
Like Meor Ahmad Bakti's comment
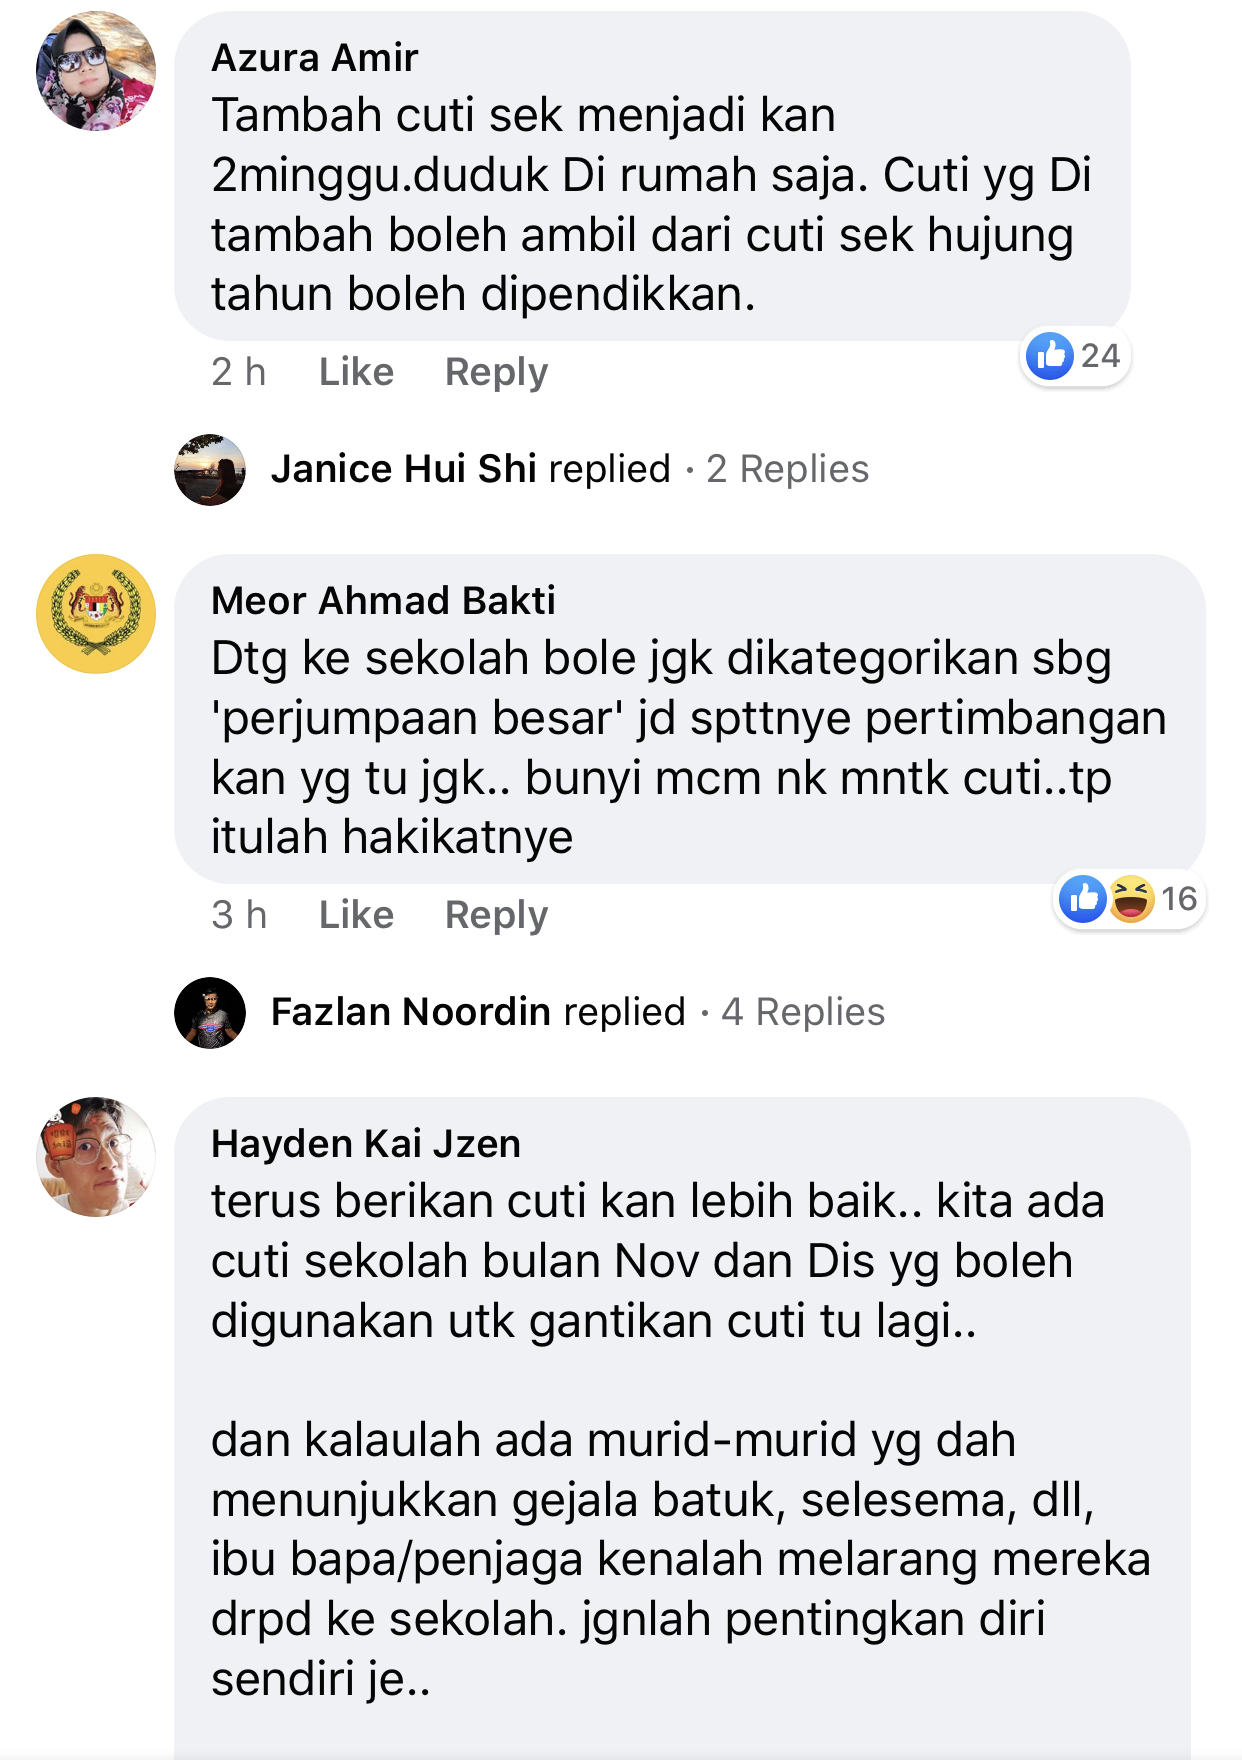[x=356, y=915]
